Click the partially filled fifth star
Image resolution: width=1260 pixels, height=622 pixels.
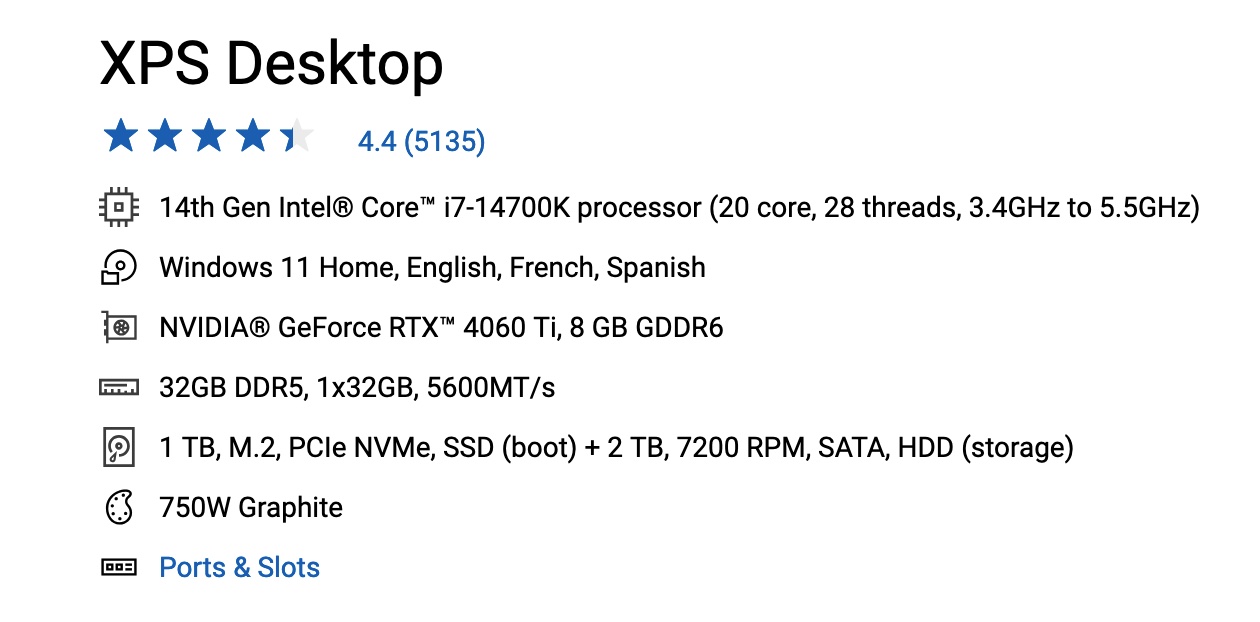(297, 137)
